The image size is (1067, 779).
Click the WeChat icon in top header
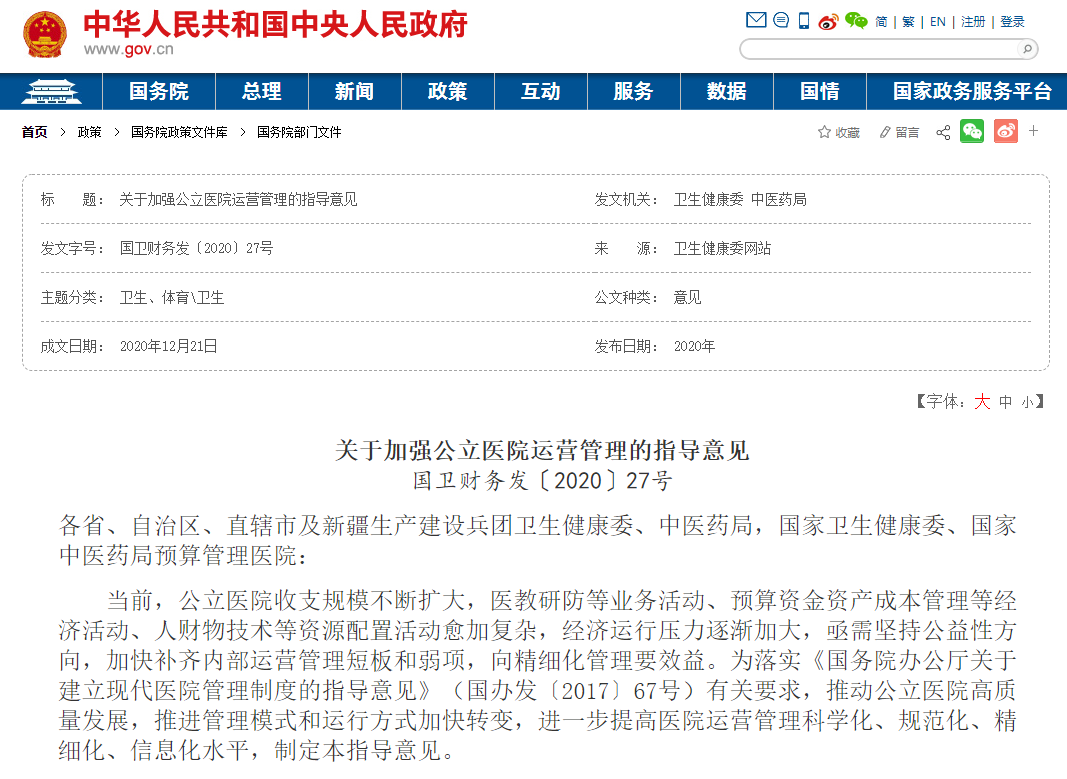[x=856, y=21]
